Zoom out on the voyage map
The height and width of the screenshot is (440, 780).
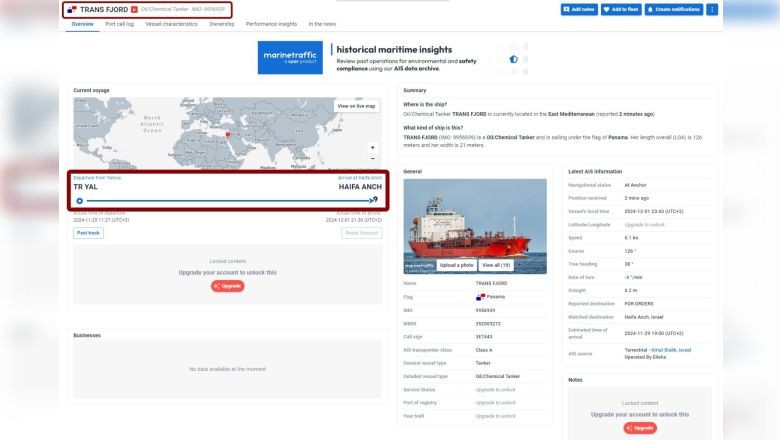(x=373, y=159)
